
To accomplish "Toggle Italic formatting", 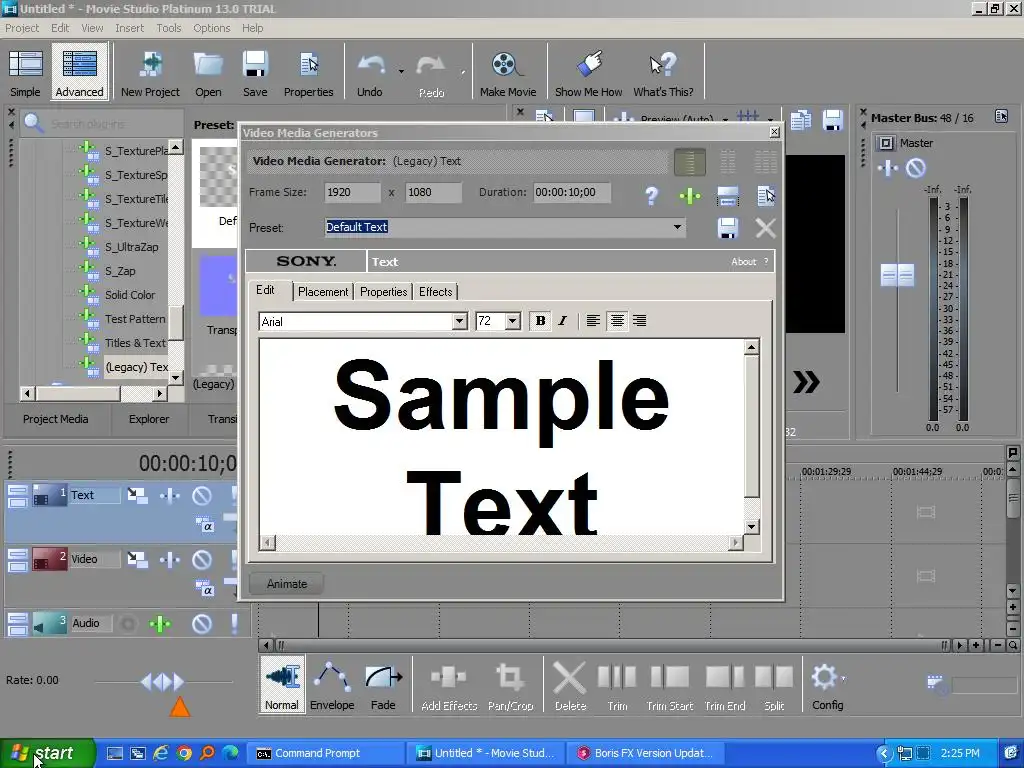I will pyautogui.click(x=562, y=321).
